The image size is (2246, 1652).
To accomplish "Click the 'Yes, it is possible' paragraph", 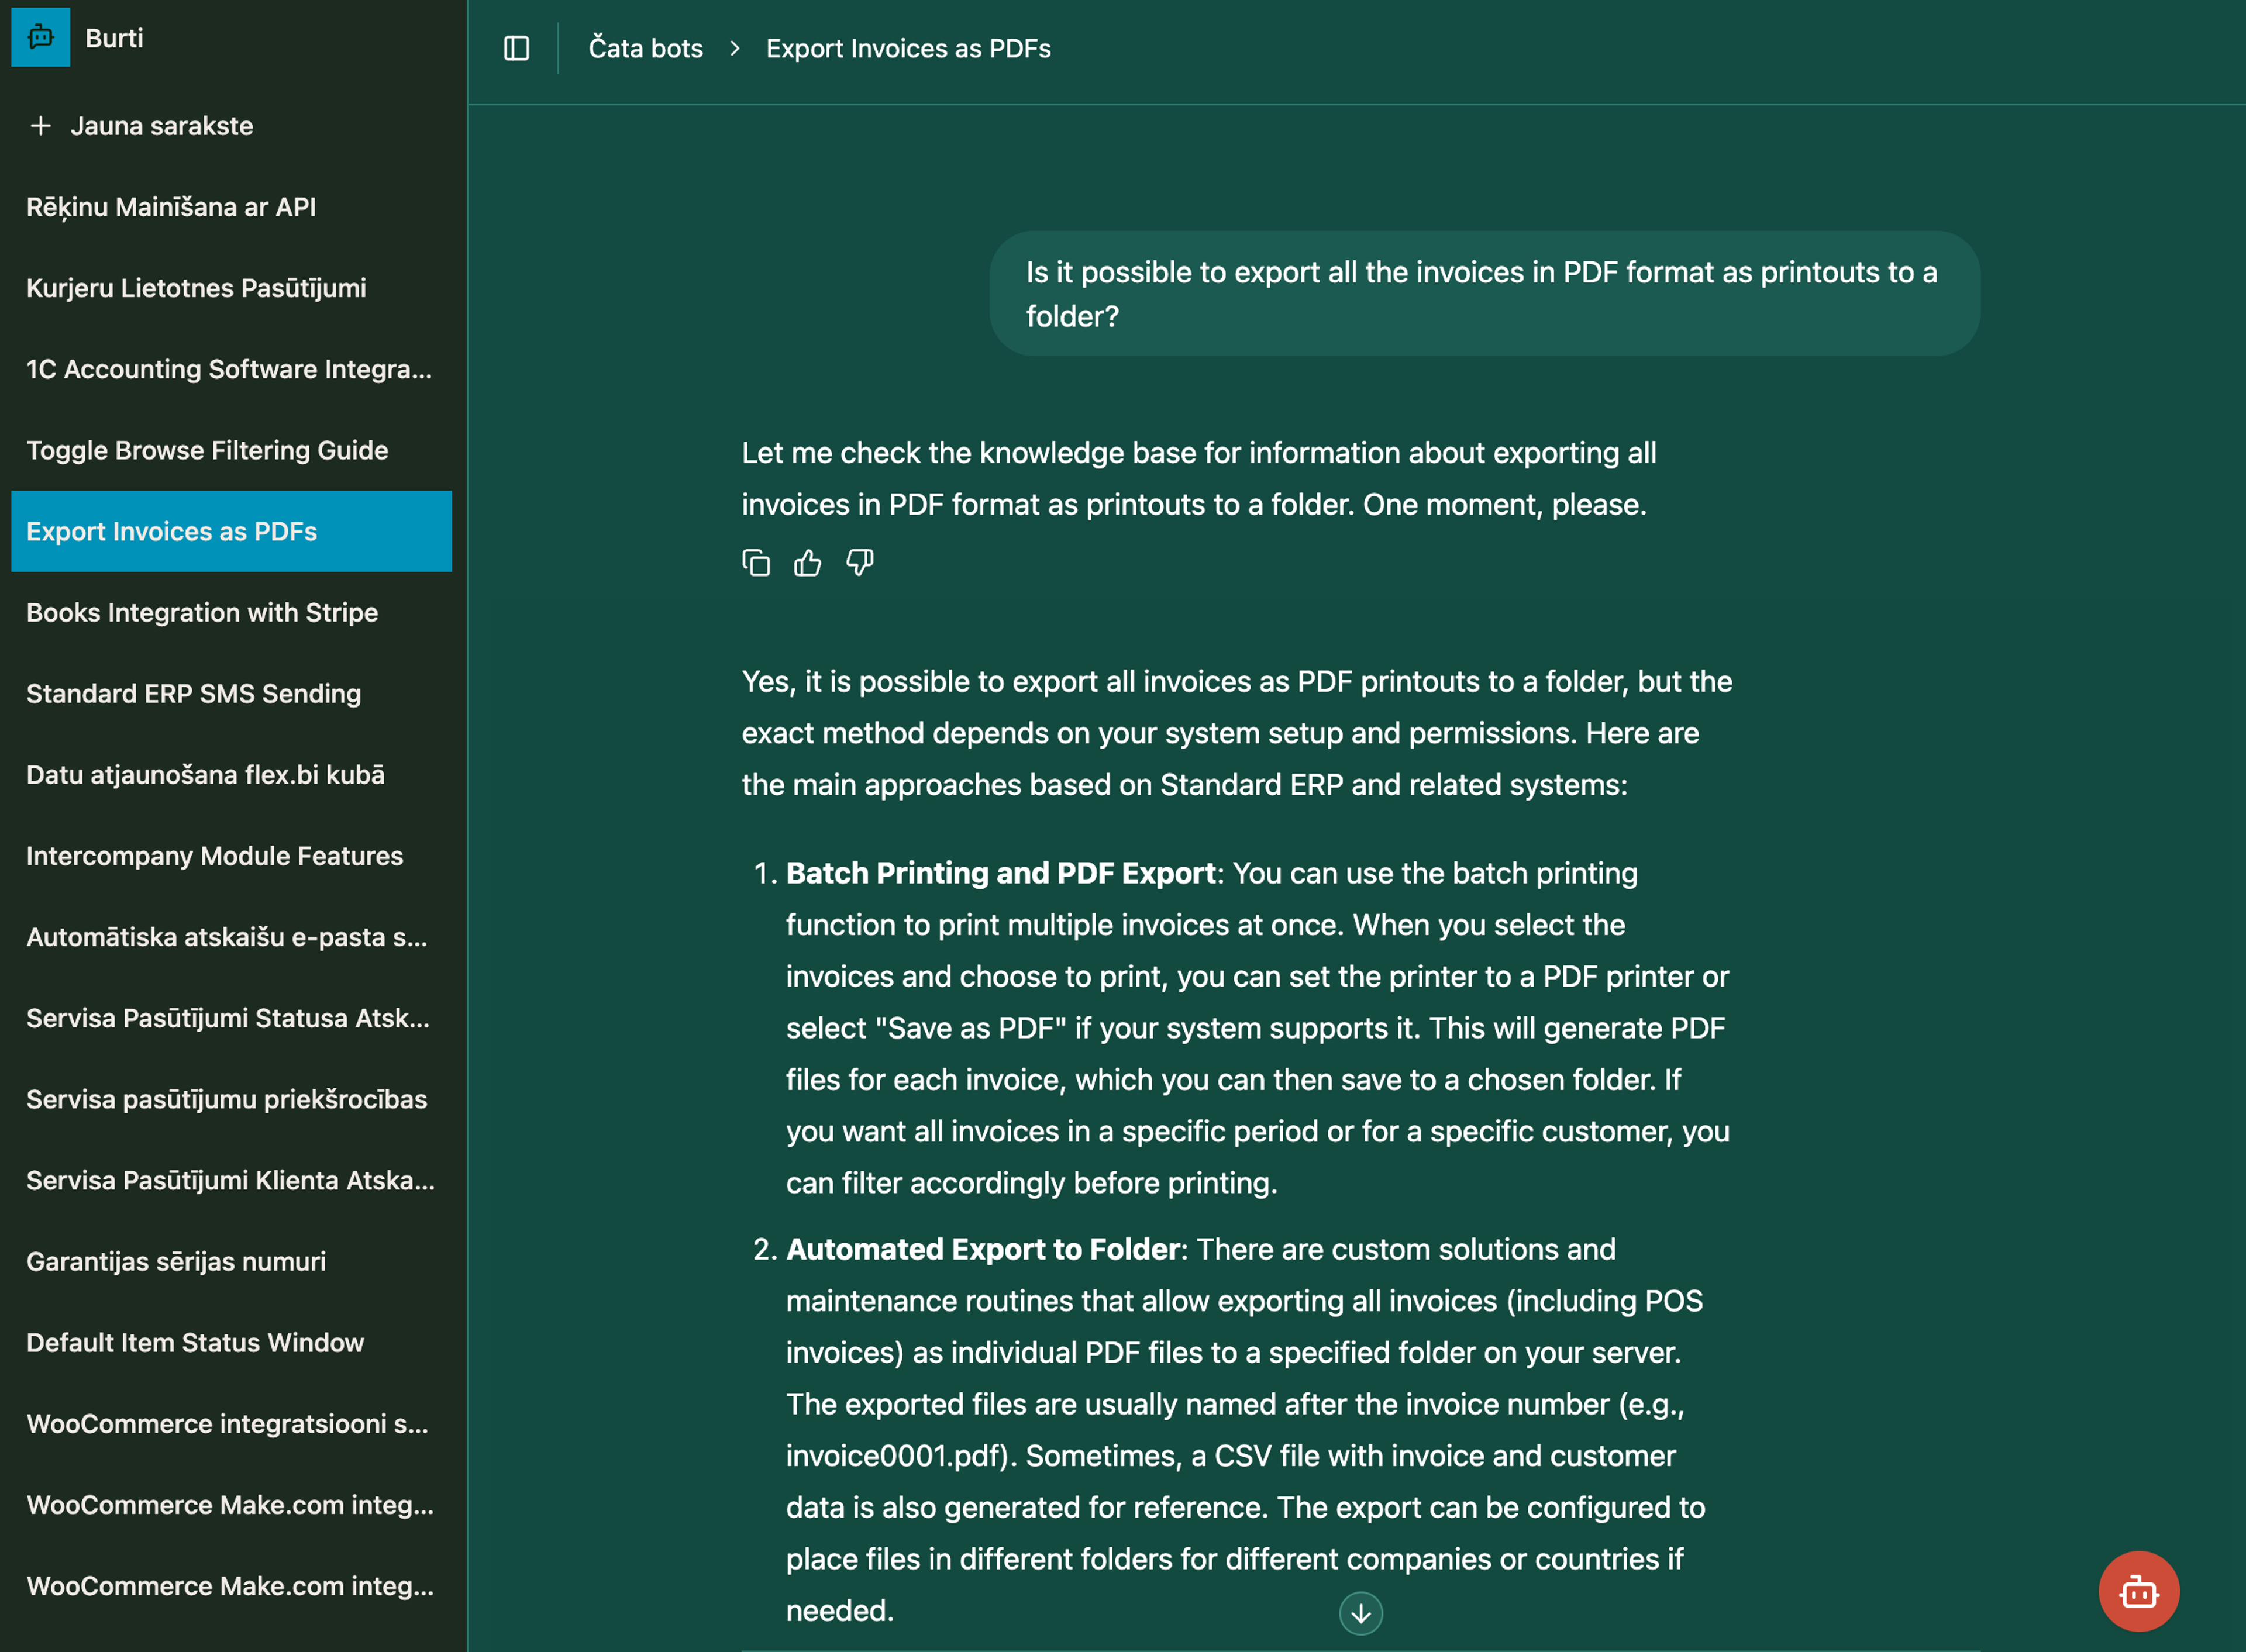I will click(1237, 733).
